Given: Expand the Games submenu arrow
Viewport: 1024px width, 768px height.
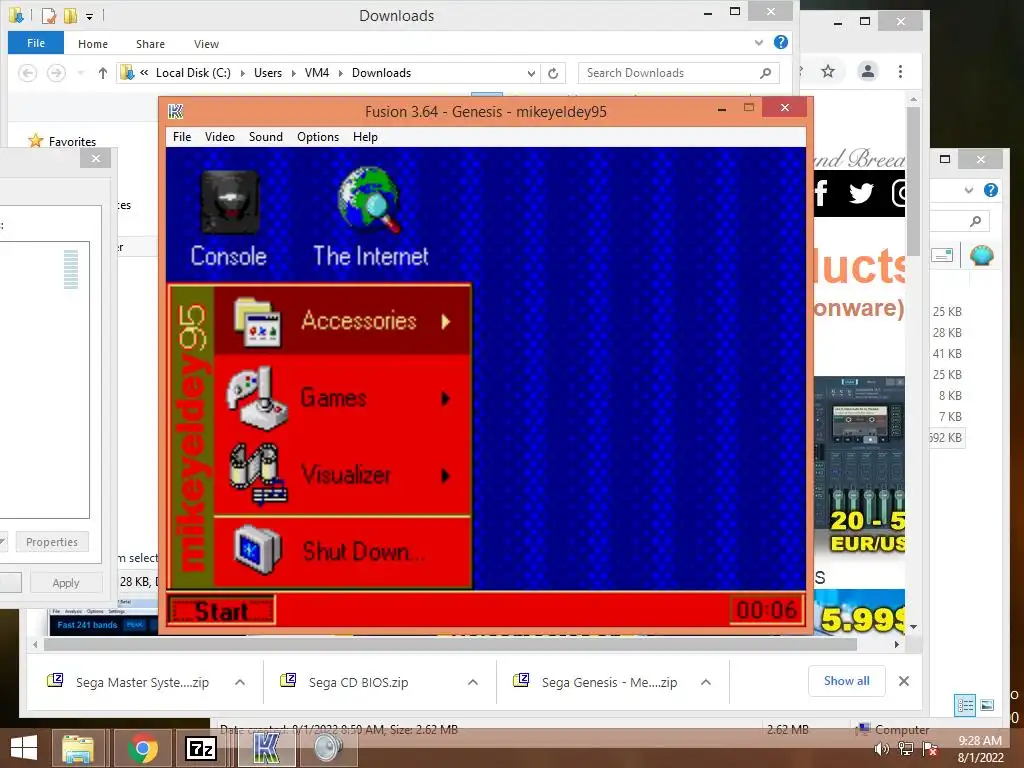Looking at the screenshot, I should pyautogui.click(x=445, y=398).
